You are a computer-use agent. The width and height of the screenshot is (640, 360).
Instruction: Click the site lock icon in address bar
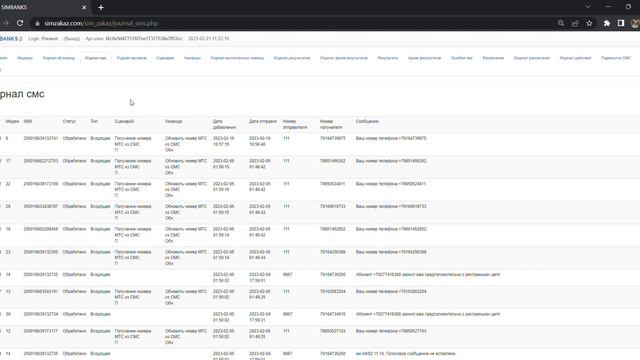click(38, 23)
